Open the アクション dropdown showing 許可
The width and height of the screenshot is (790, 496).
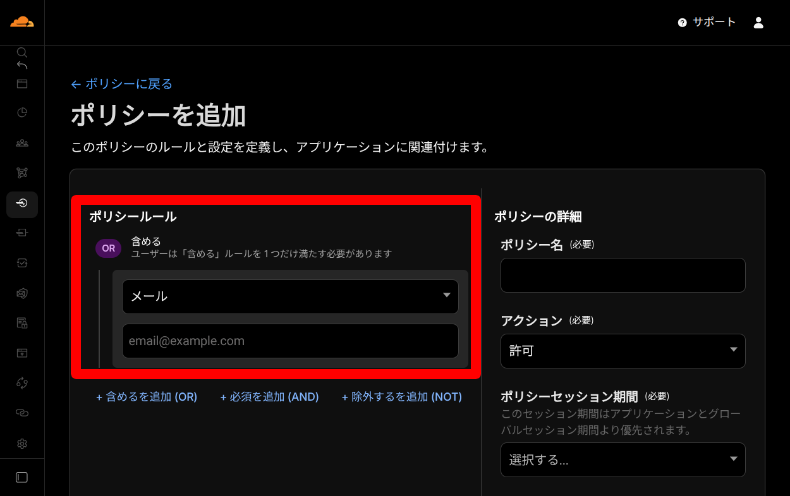(623, 351)
